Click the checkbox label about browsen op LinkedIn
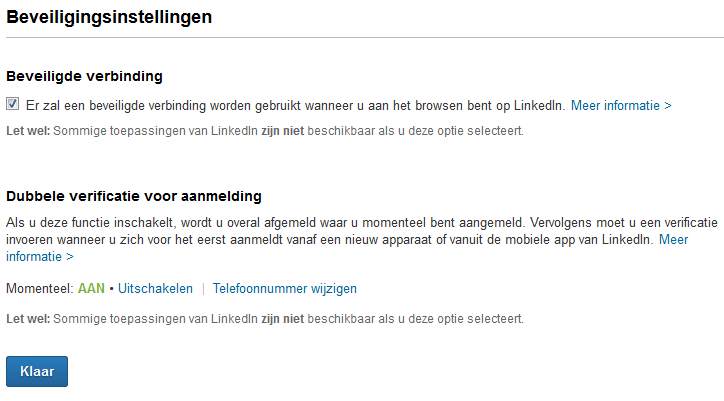This screenshot has height=401, width=724. [296, 104]
